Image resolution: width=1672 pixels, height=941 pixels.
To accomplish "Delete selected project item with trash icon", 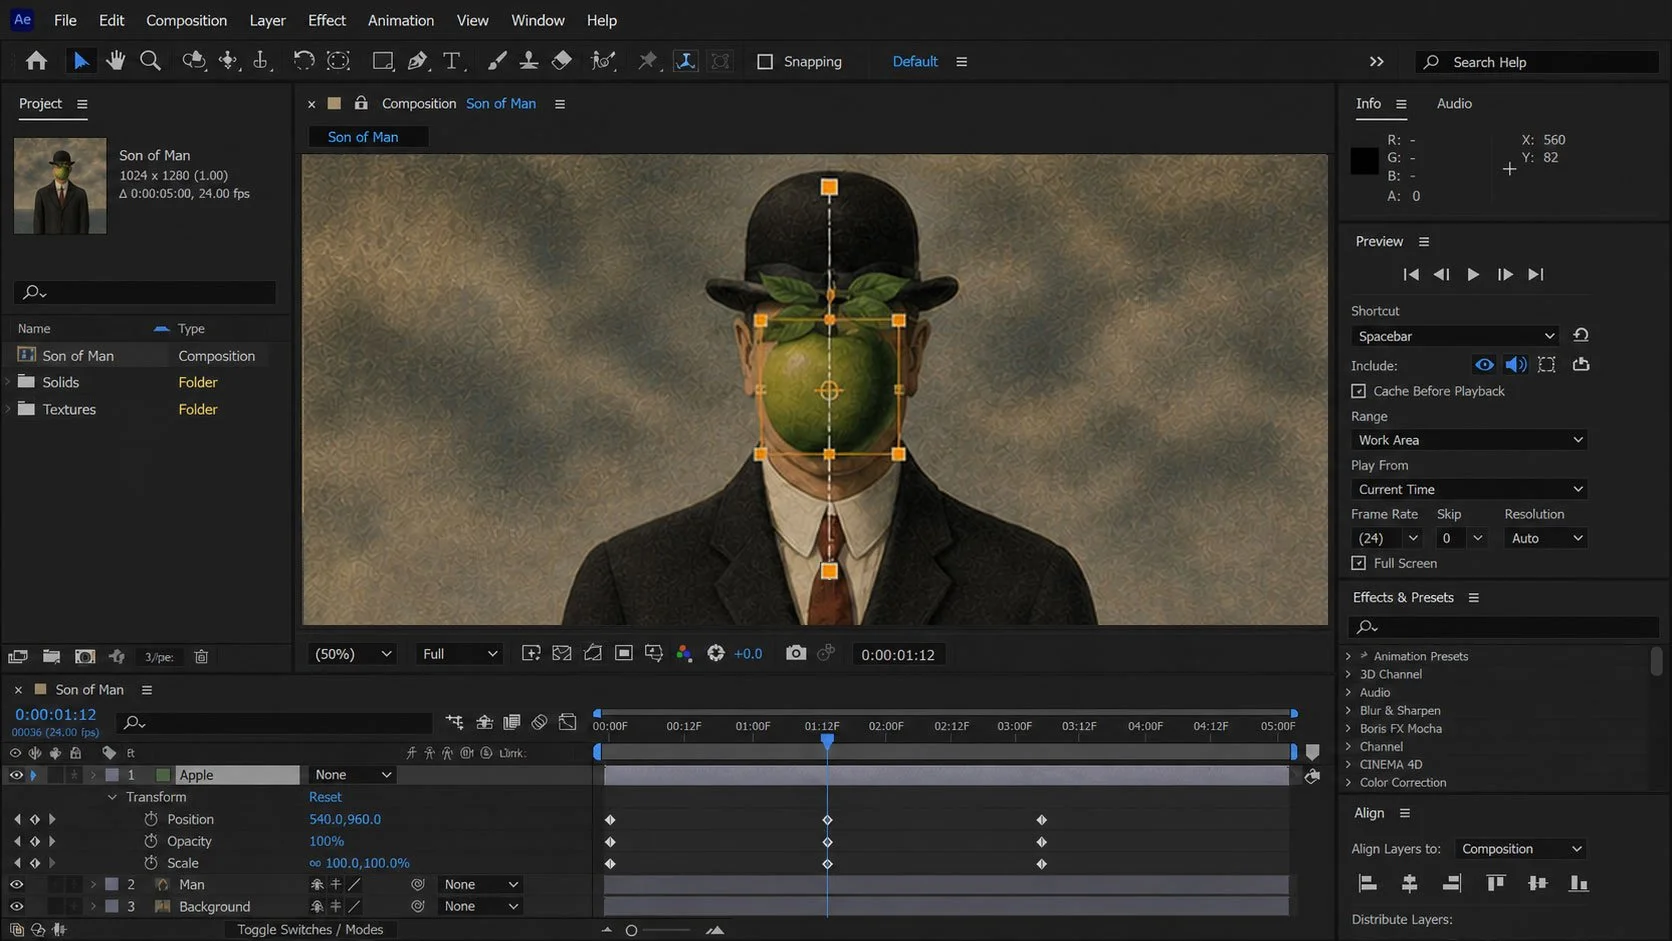I will pyautogui.click(x=201, y=656).
